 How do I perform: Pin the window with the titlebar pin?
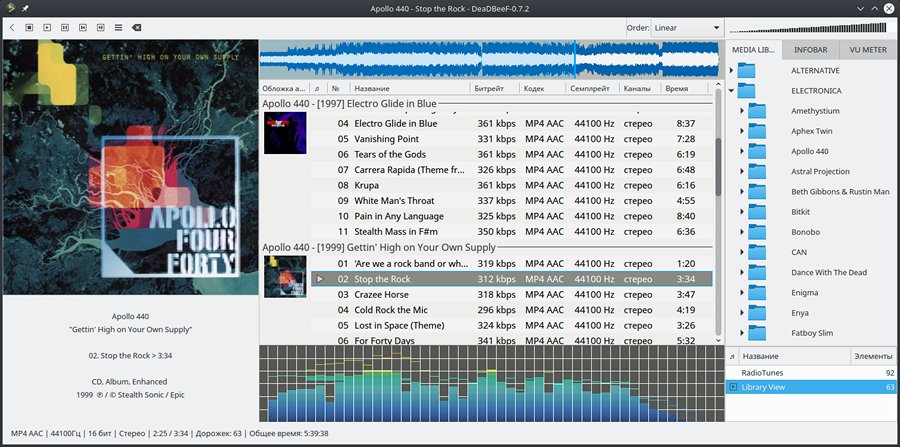point(25,7)
